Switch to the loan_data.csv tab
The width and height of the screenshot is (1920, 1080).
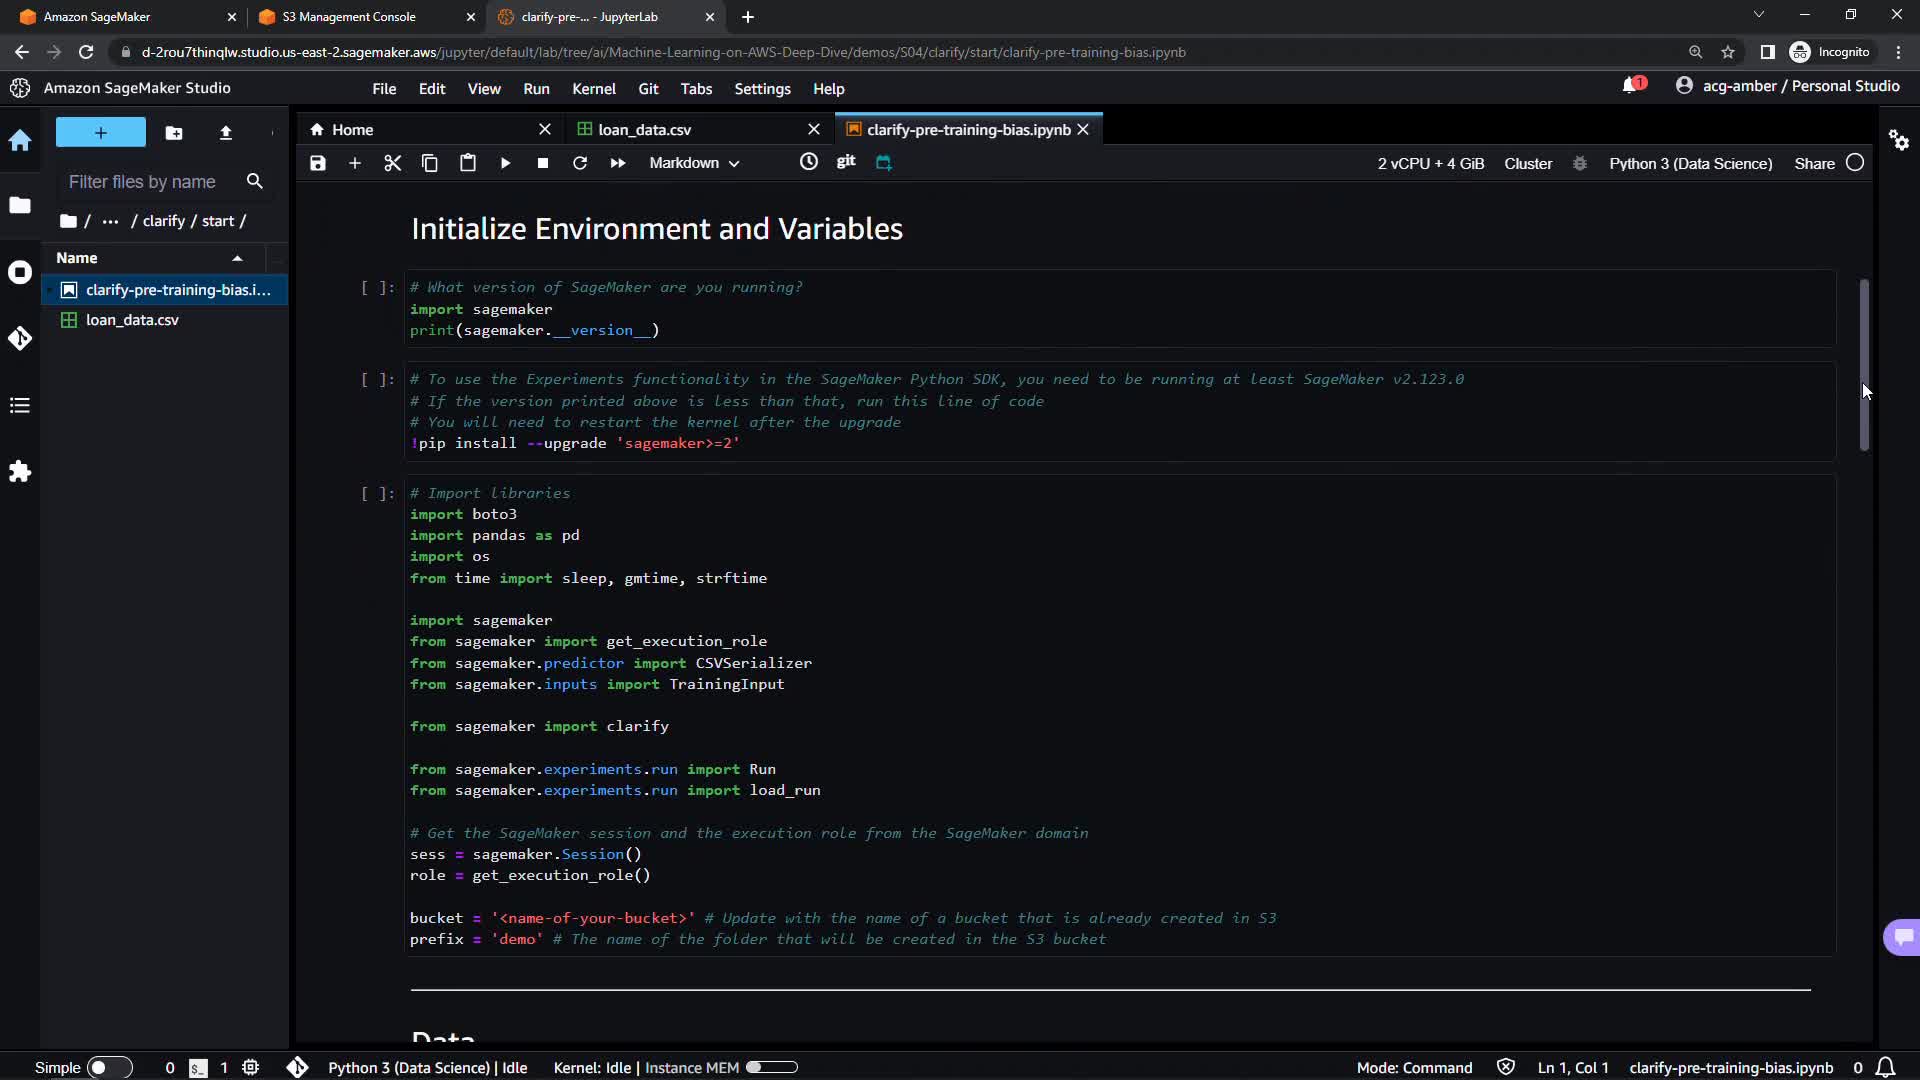click(644, 130)
